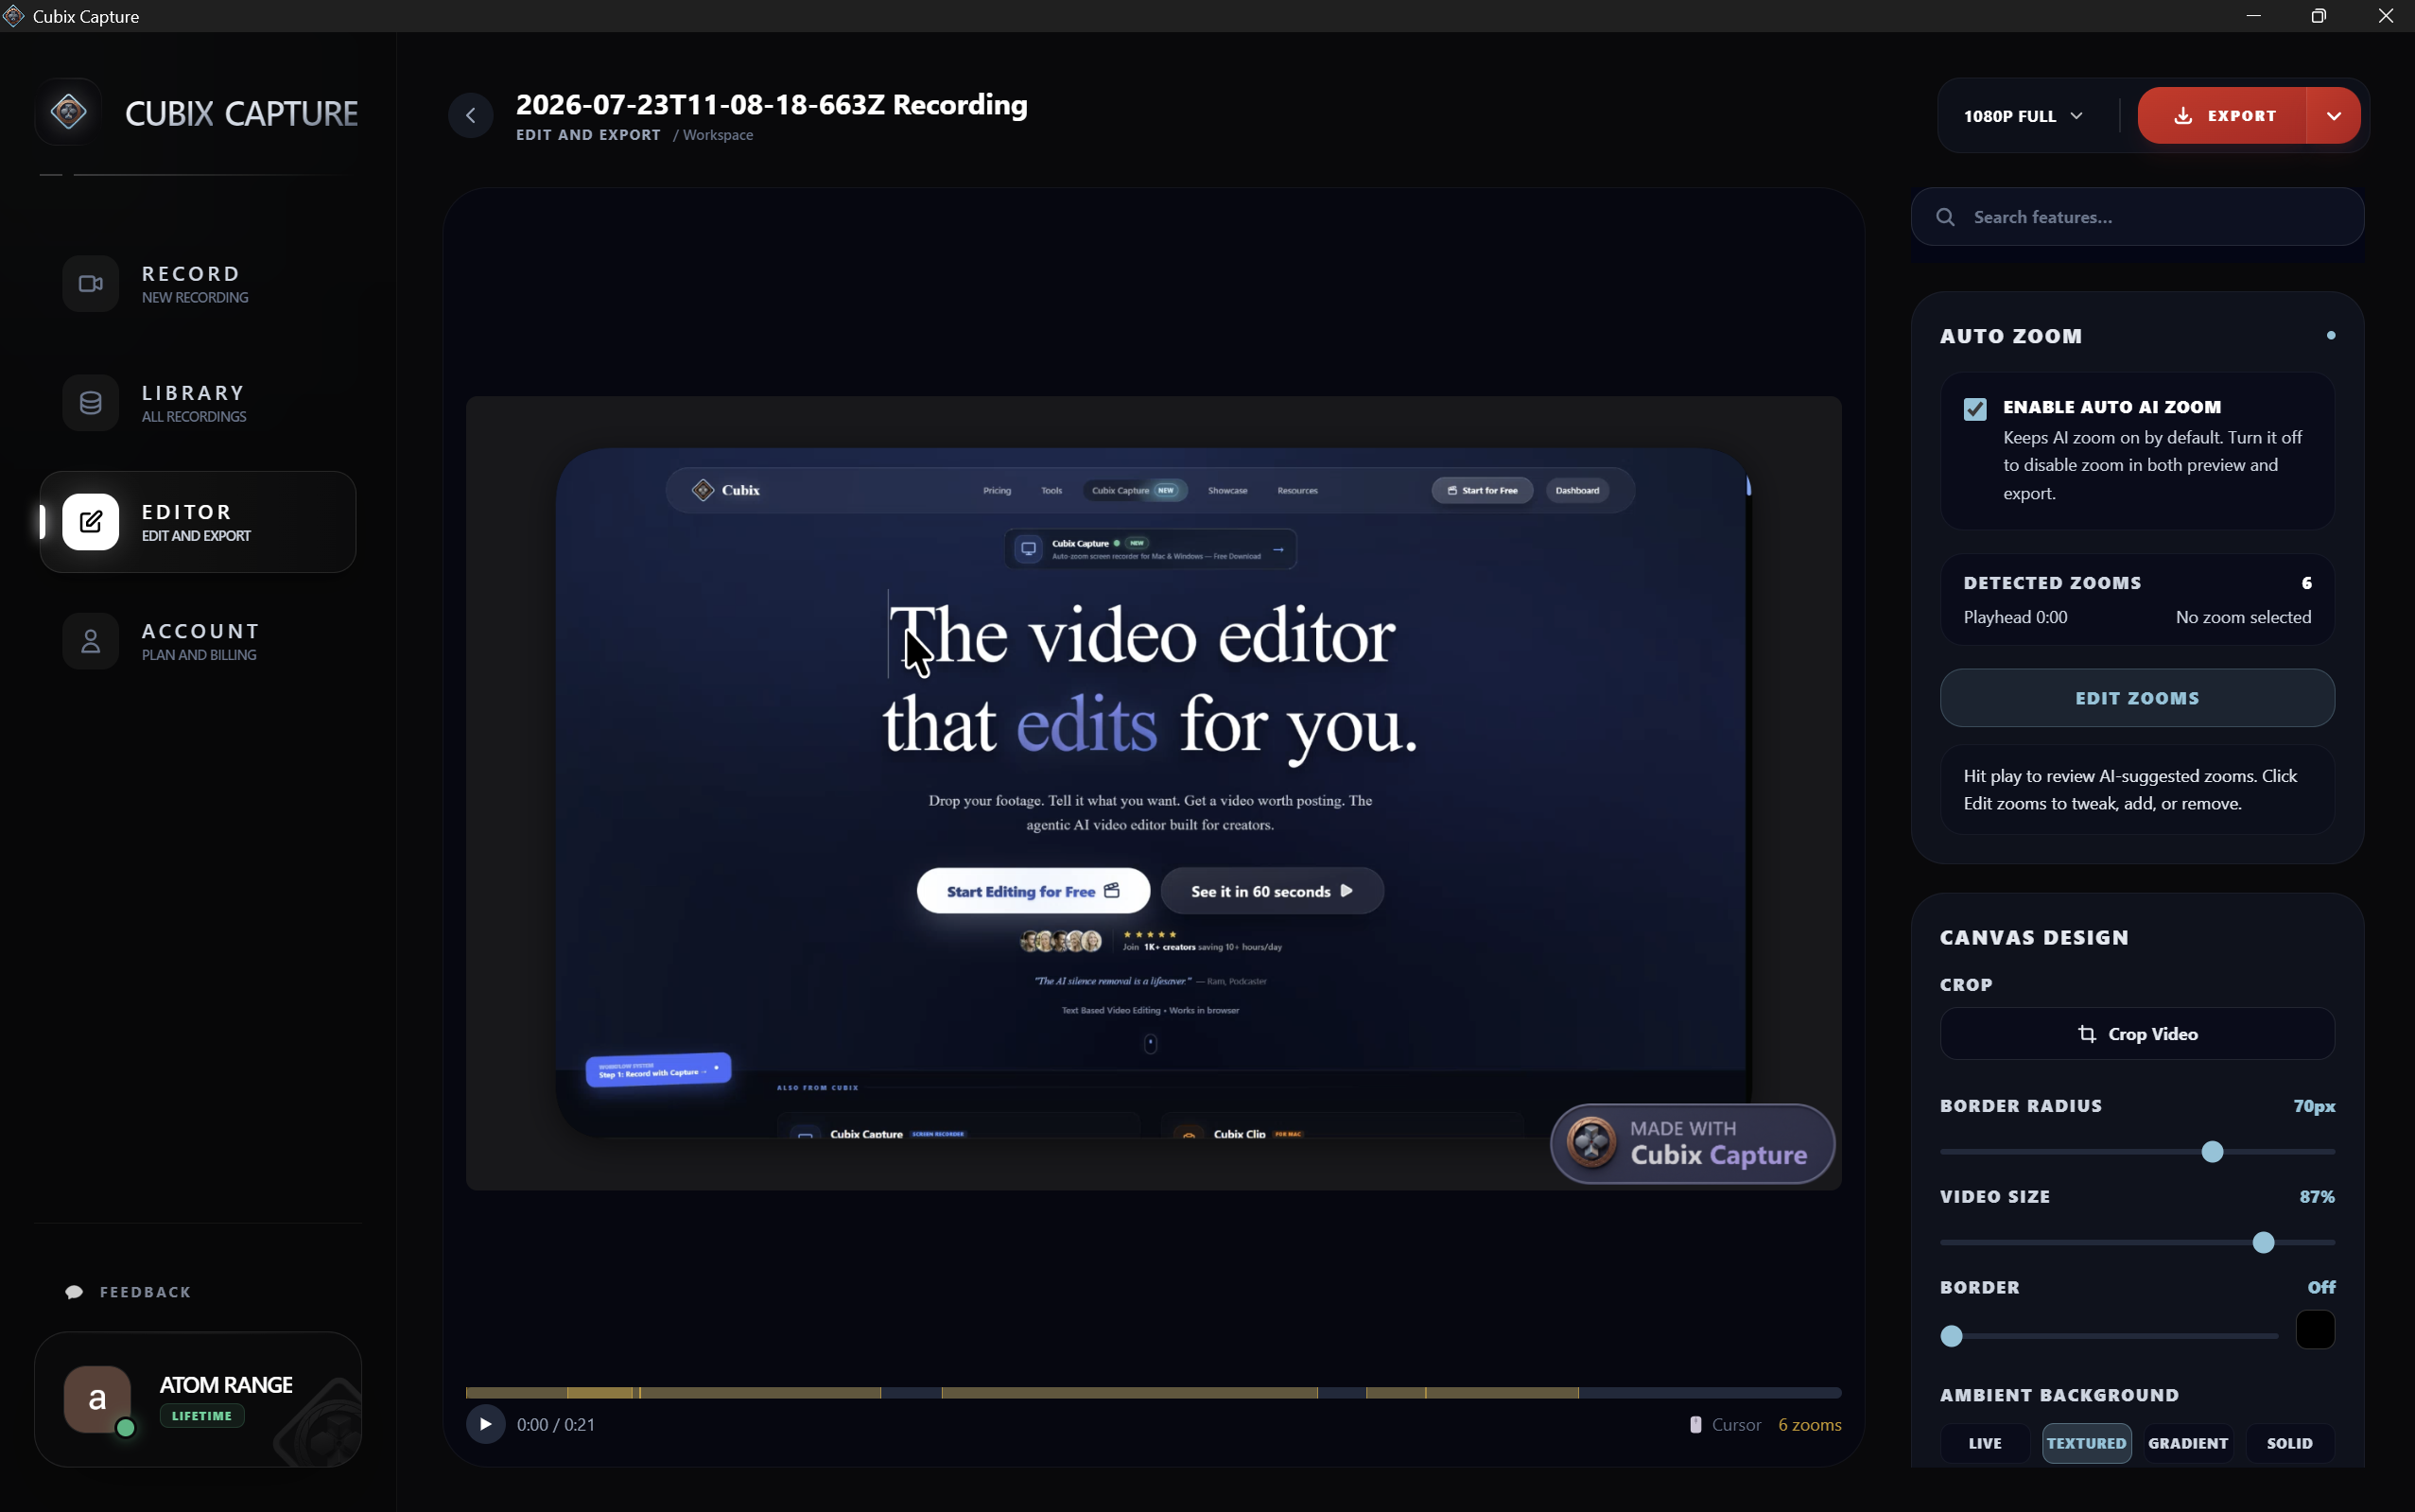Open the Record New Recording section
2415x1512 pixels.
coord(197,284)
